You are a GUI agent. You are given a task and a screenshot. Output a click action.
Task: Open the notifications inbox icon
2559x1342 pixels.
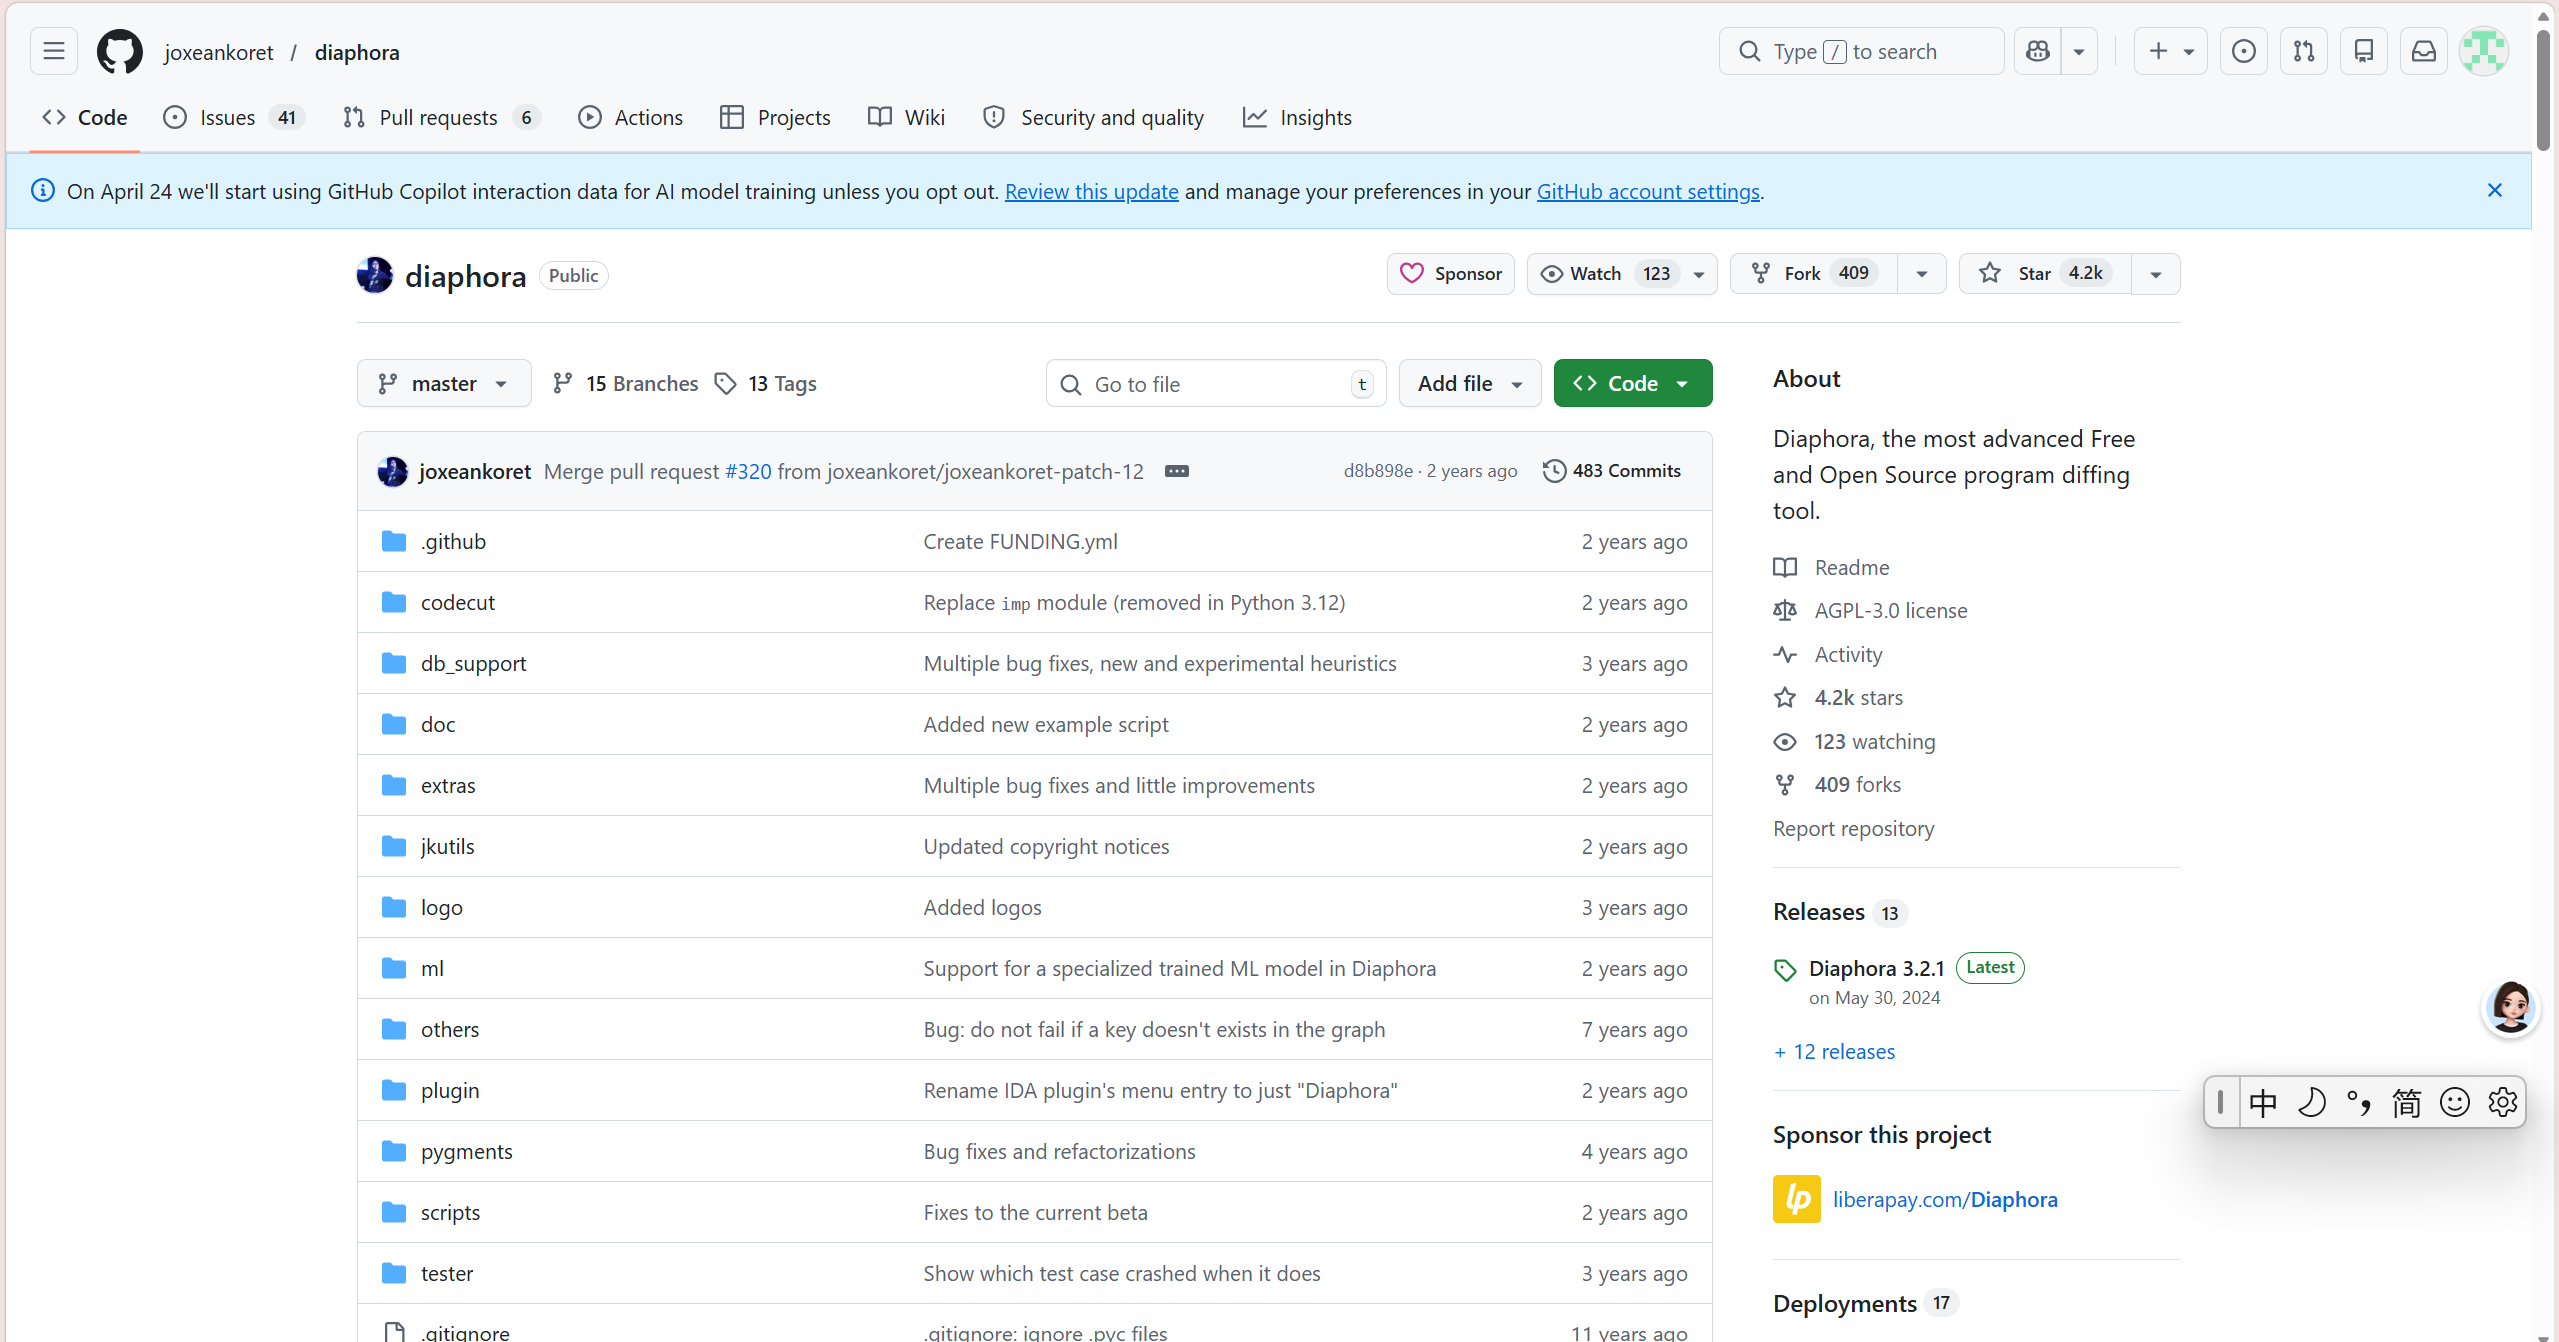click(x=2423, y=52)
